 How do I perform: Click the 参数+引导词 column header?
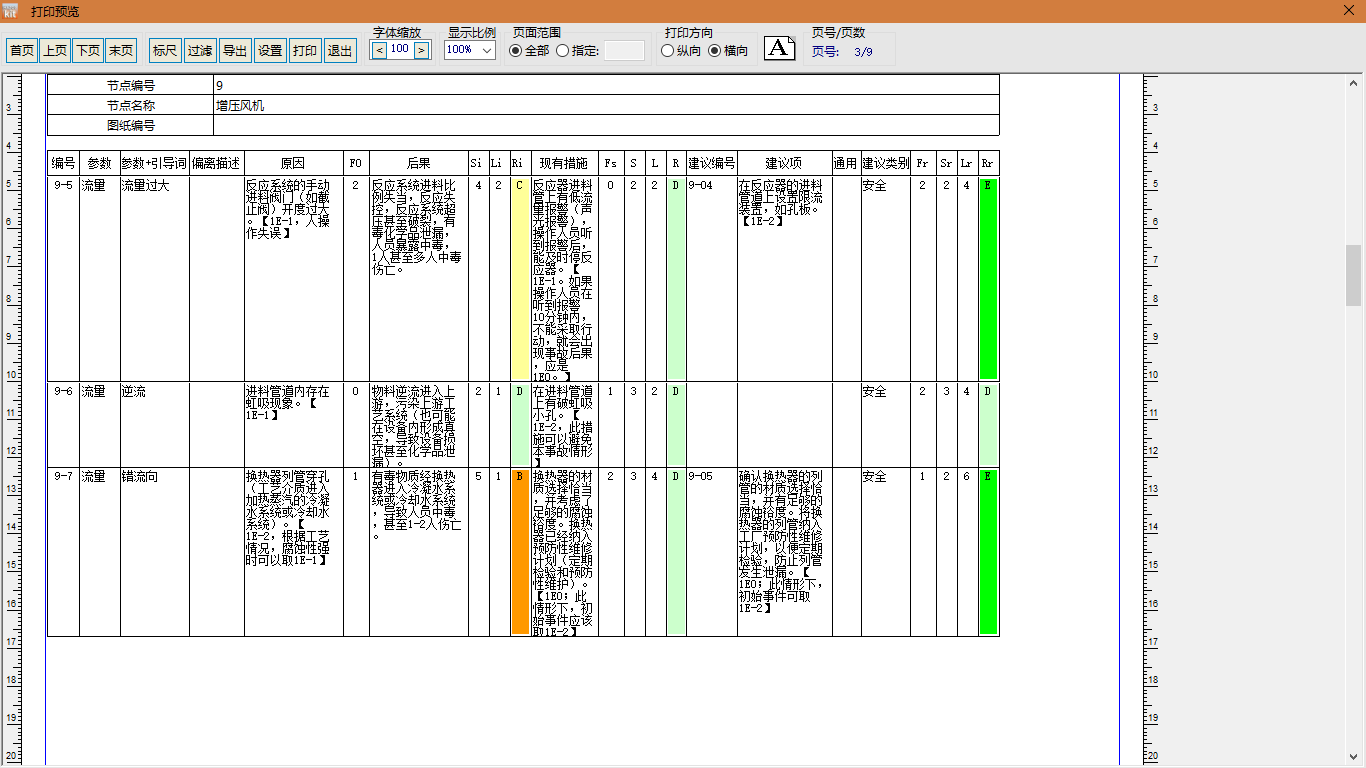[155, 163]
